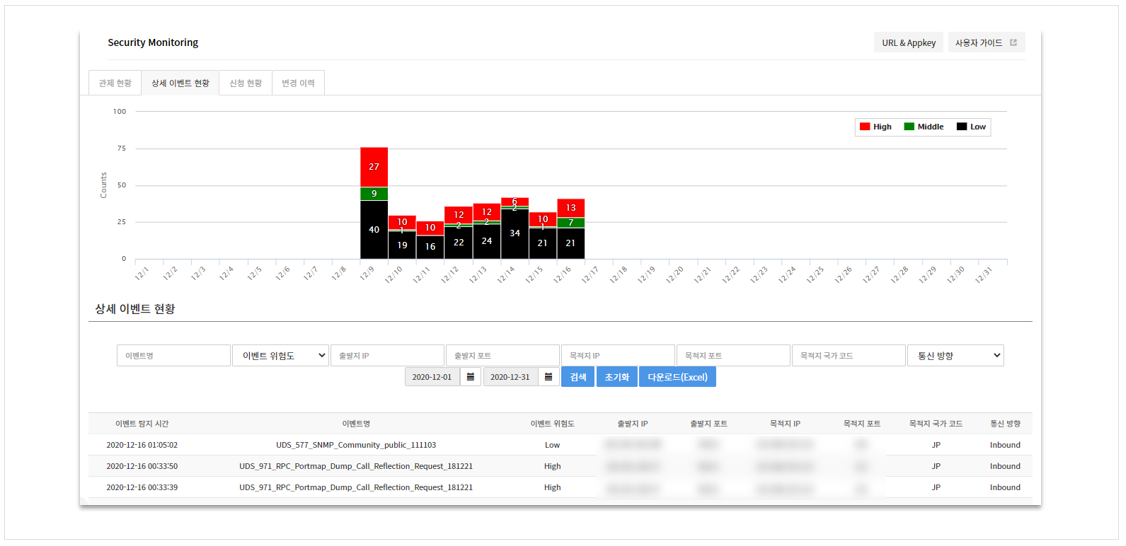This screenshot has height=546, width=1126.
Task: Open the 이벤트 위험도 dropdown
Action: point(280,356)
